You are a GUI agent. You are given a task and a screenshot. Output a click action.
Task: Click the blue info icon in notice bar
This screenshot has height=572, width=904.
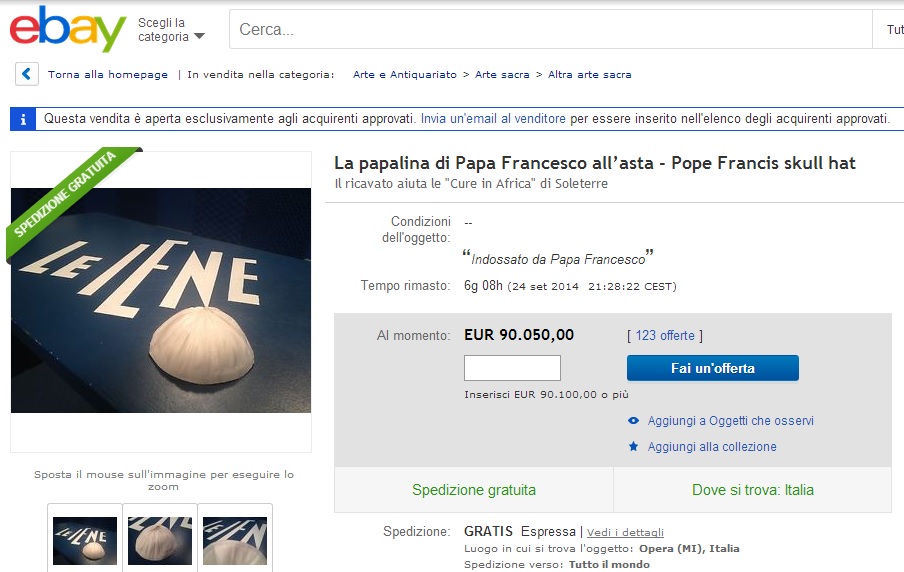click(23, 119)
